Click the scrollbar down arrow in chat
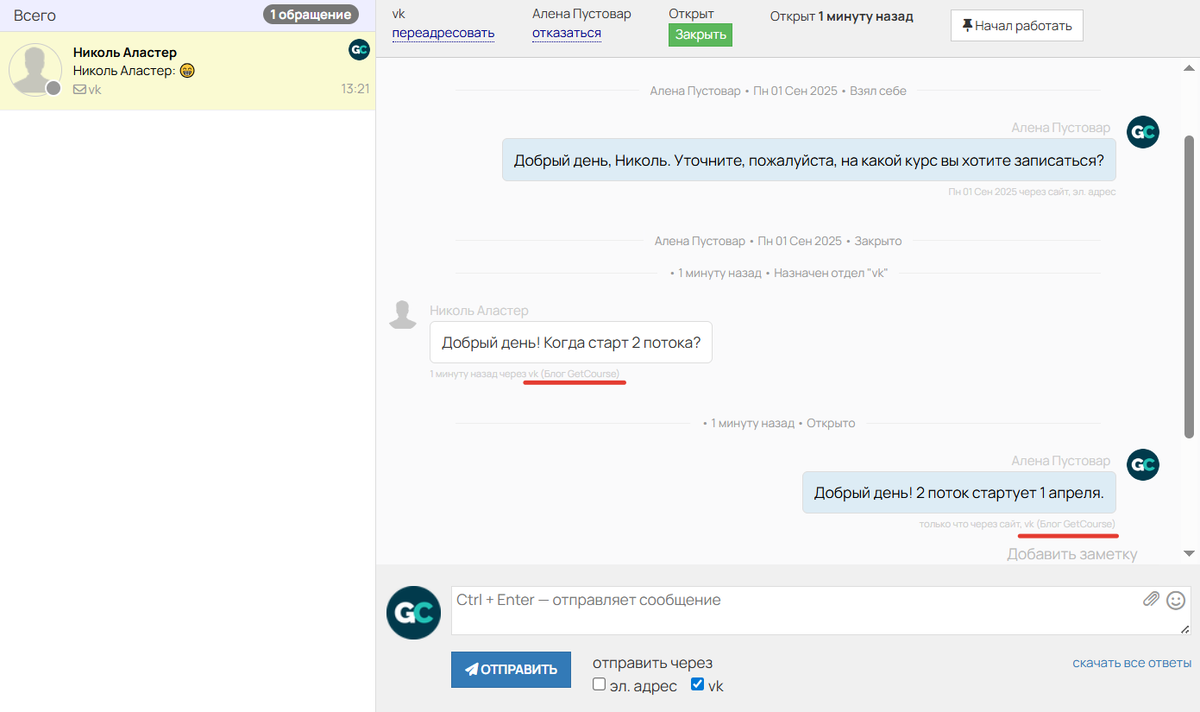Viewport: 1200px width, 712px height. [x=1189, y=553]
